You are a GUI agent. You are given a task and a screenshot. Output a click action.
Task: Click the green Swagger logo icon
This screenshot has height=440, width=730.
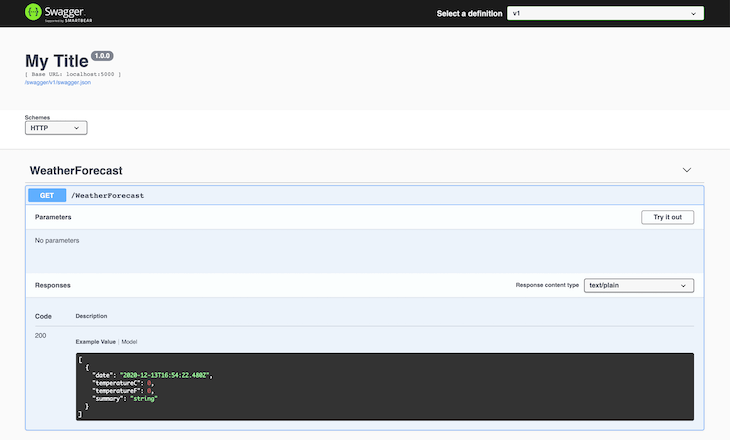point(33,12)
